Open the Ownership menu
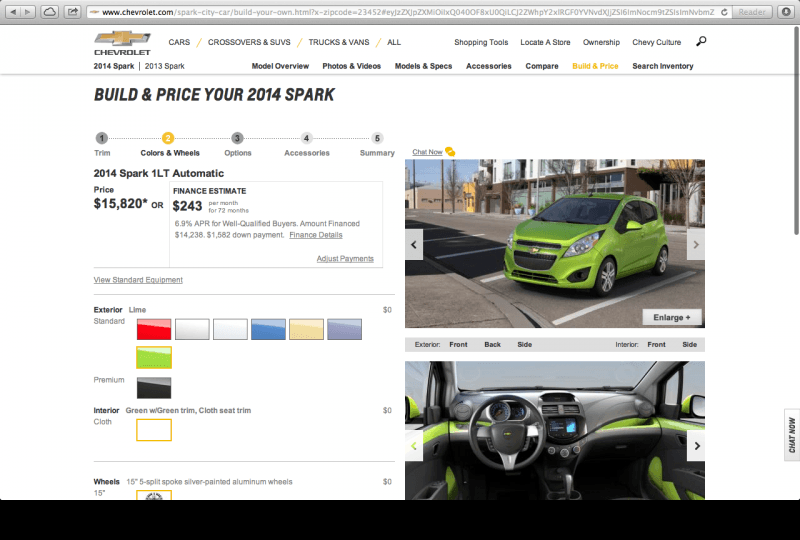 tap(602, 42)
